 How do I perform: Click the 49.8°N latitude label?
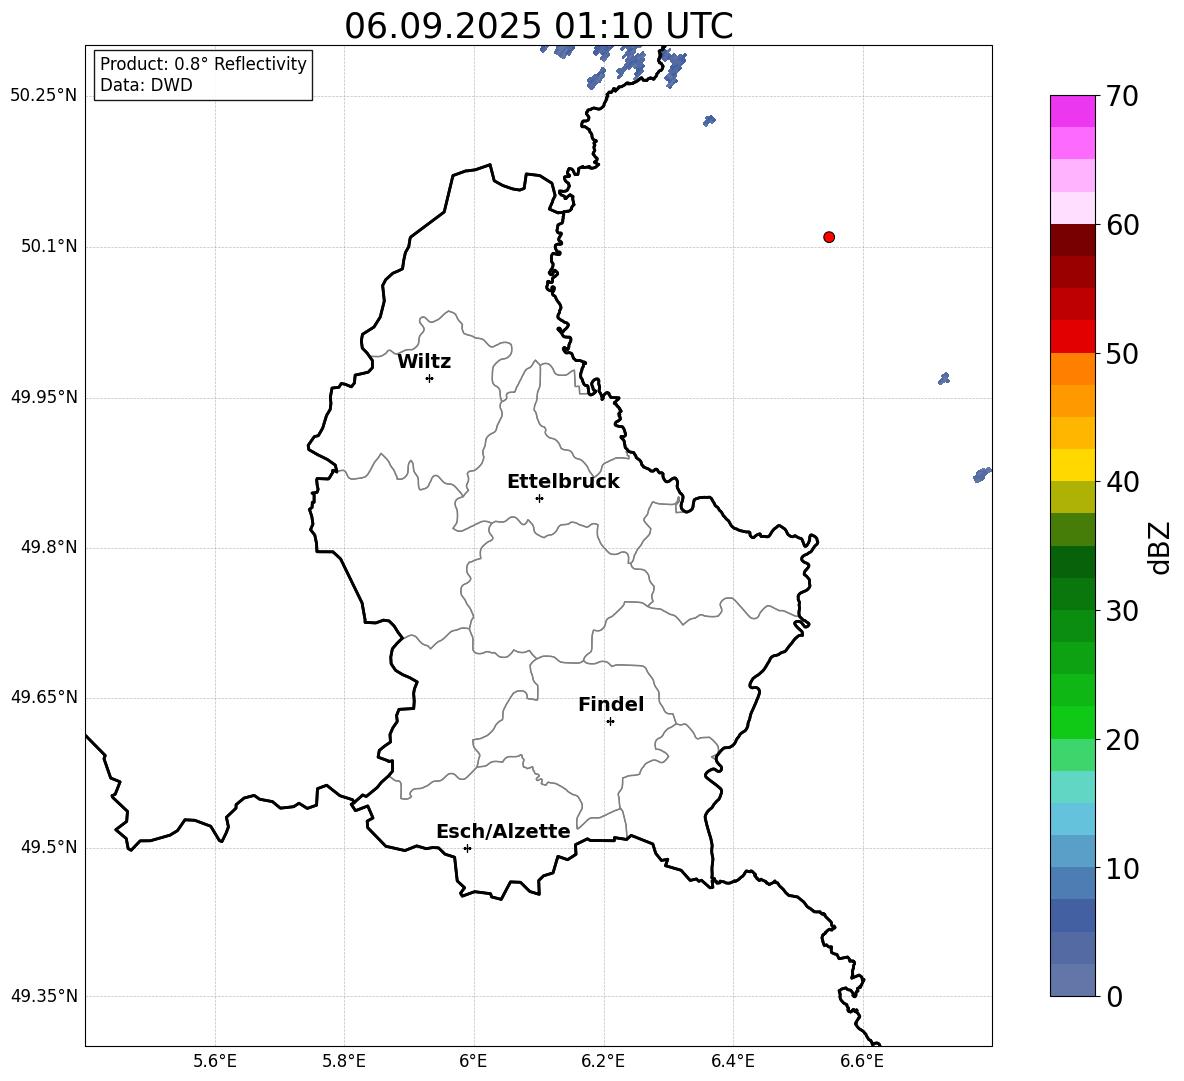pyautogui.click(x=49, y=547)
